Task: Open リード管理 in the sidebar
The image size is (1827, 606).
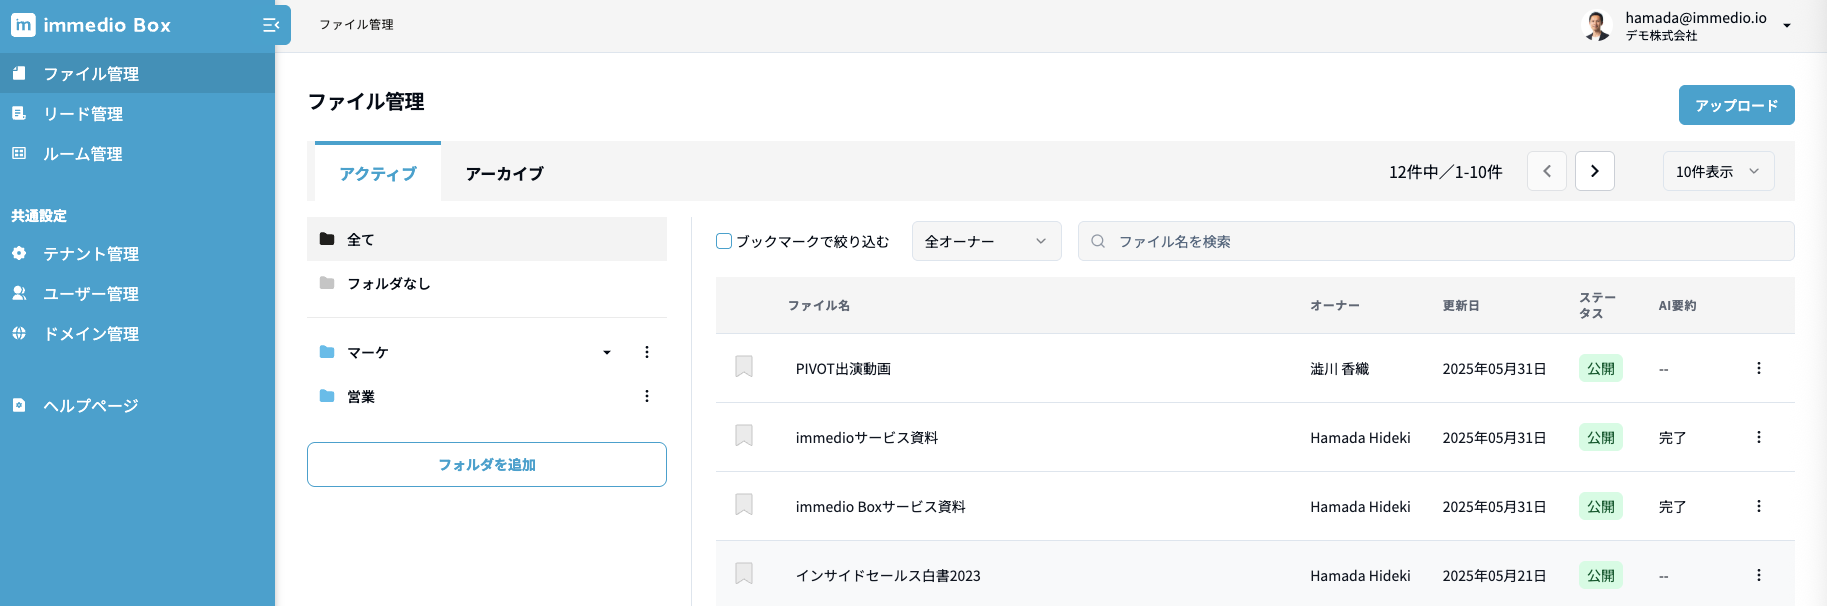Action: tap(83, 114)
